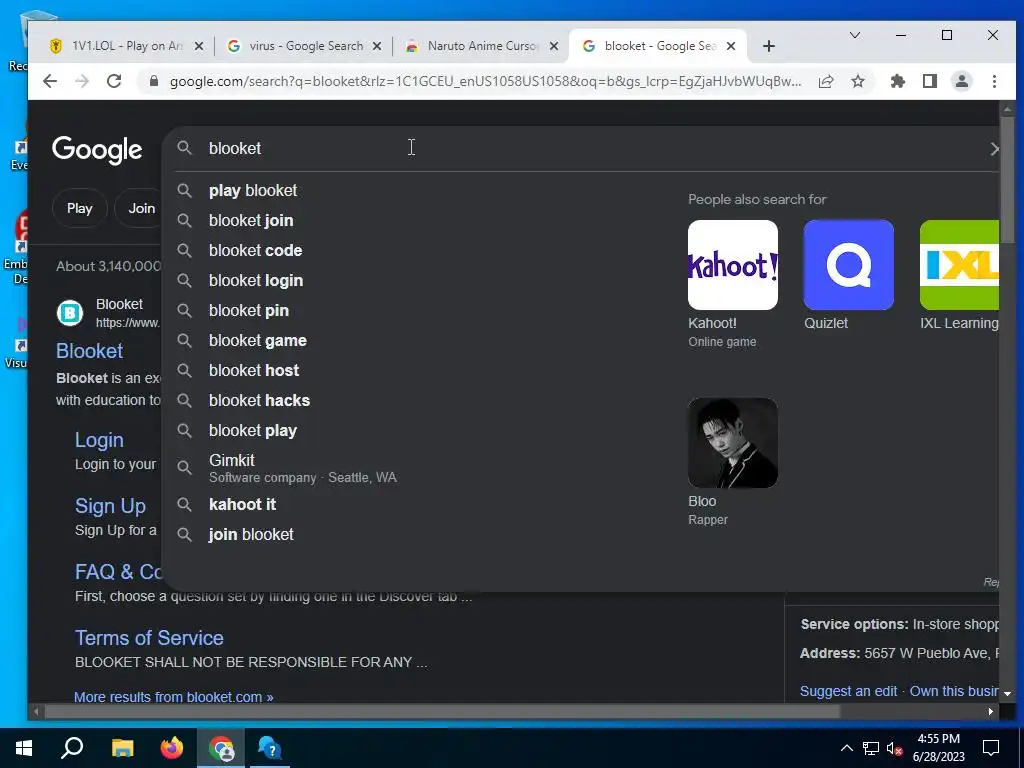Close the 1V1.LOL tab

coord(199,46)
